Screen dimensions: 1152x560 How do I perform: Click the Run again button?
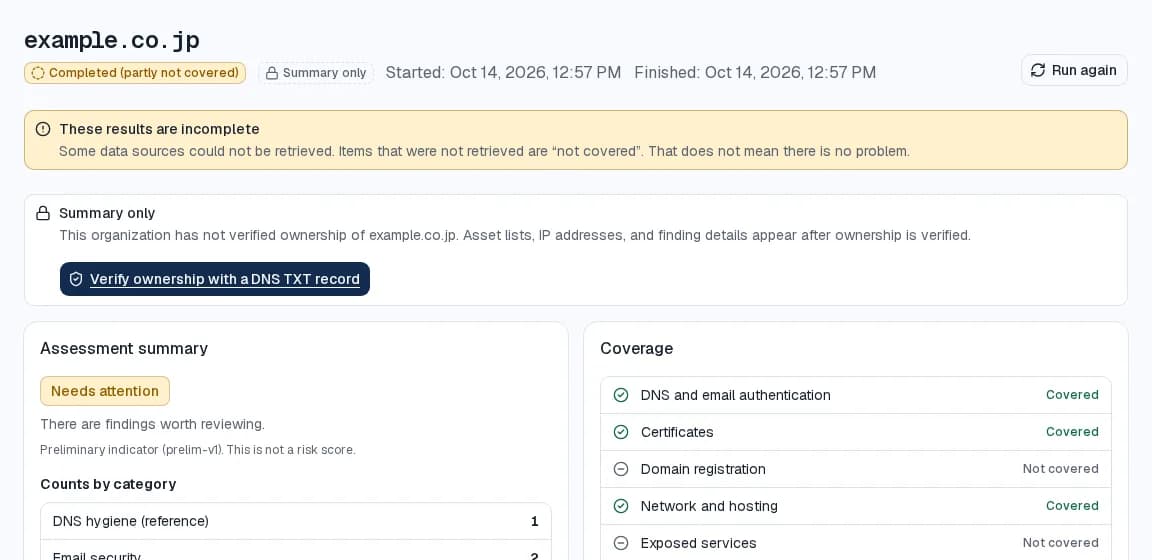pos(1074,70)
